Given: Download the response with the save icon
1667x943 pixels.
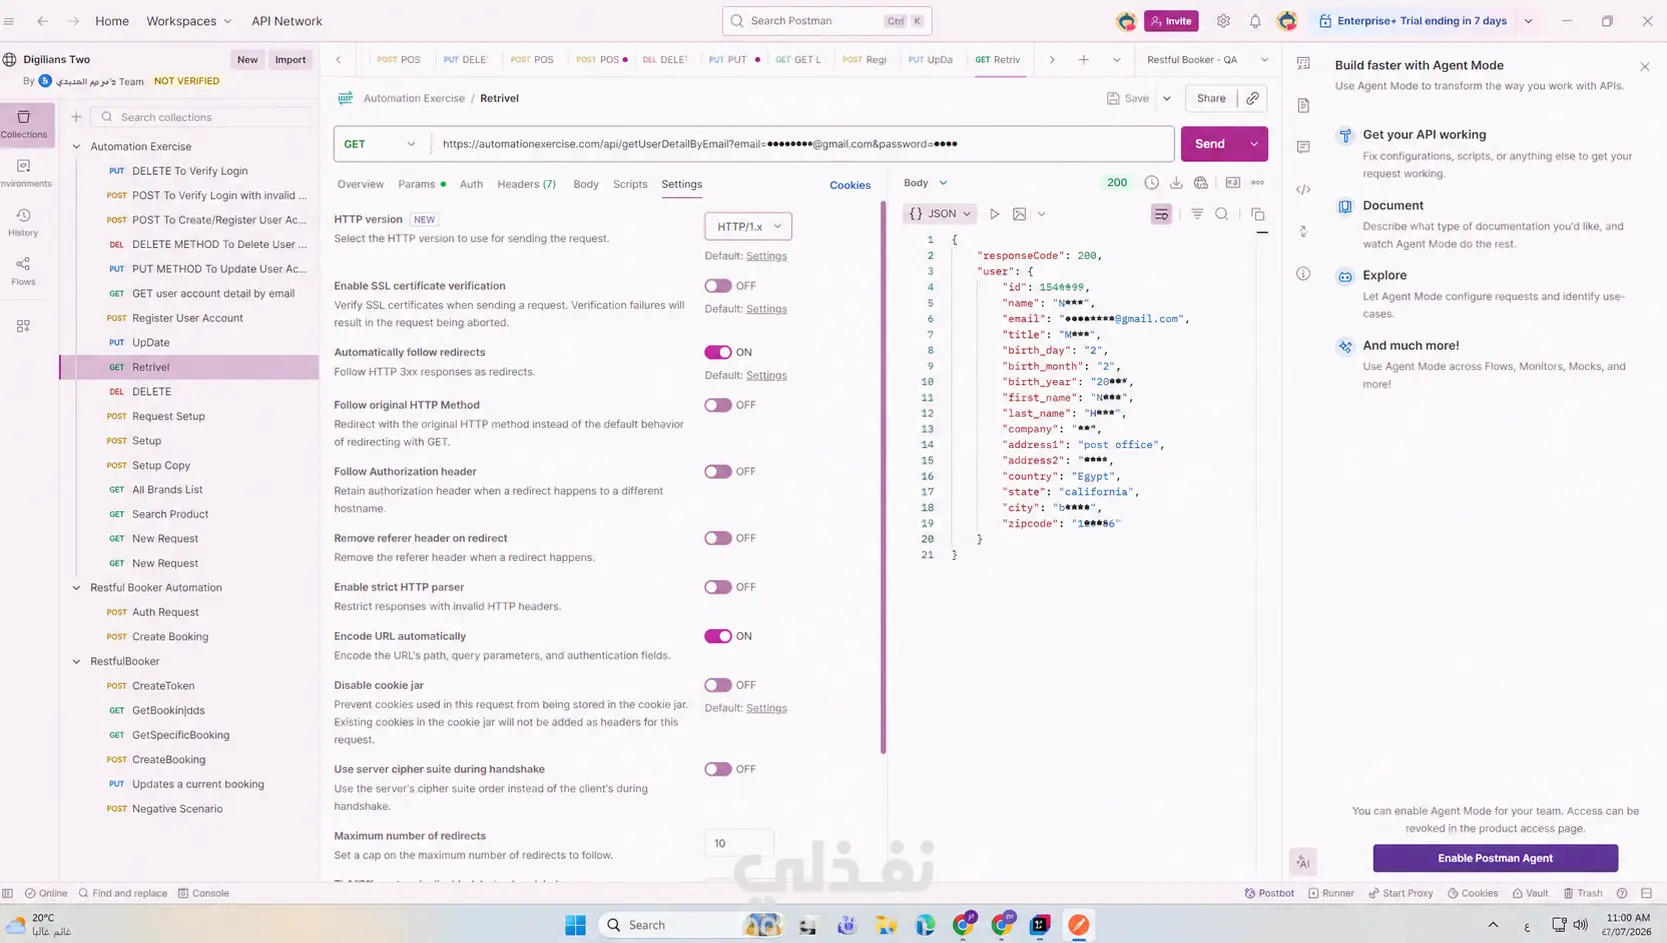Looking at the screenshot, I should (x=1176, y=183).
